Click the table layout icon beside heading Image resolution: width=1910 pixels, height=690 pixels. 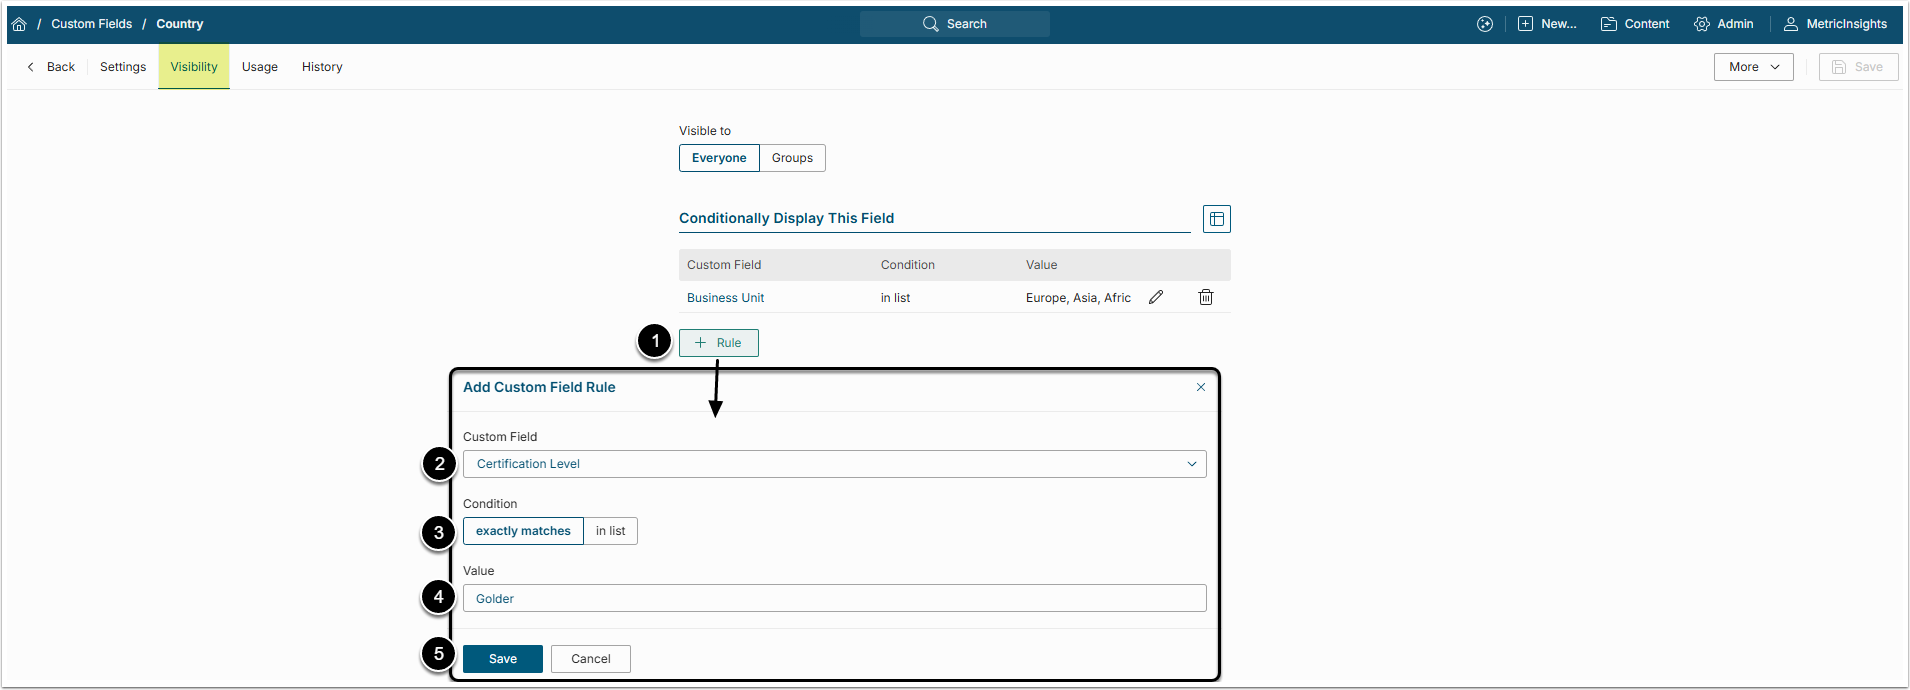coord(1217,219)
